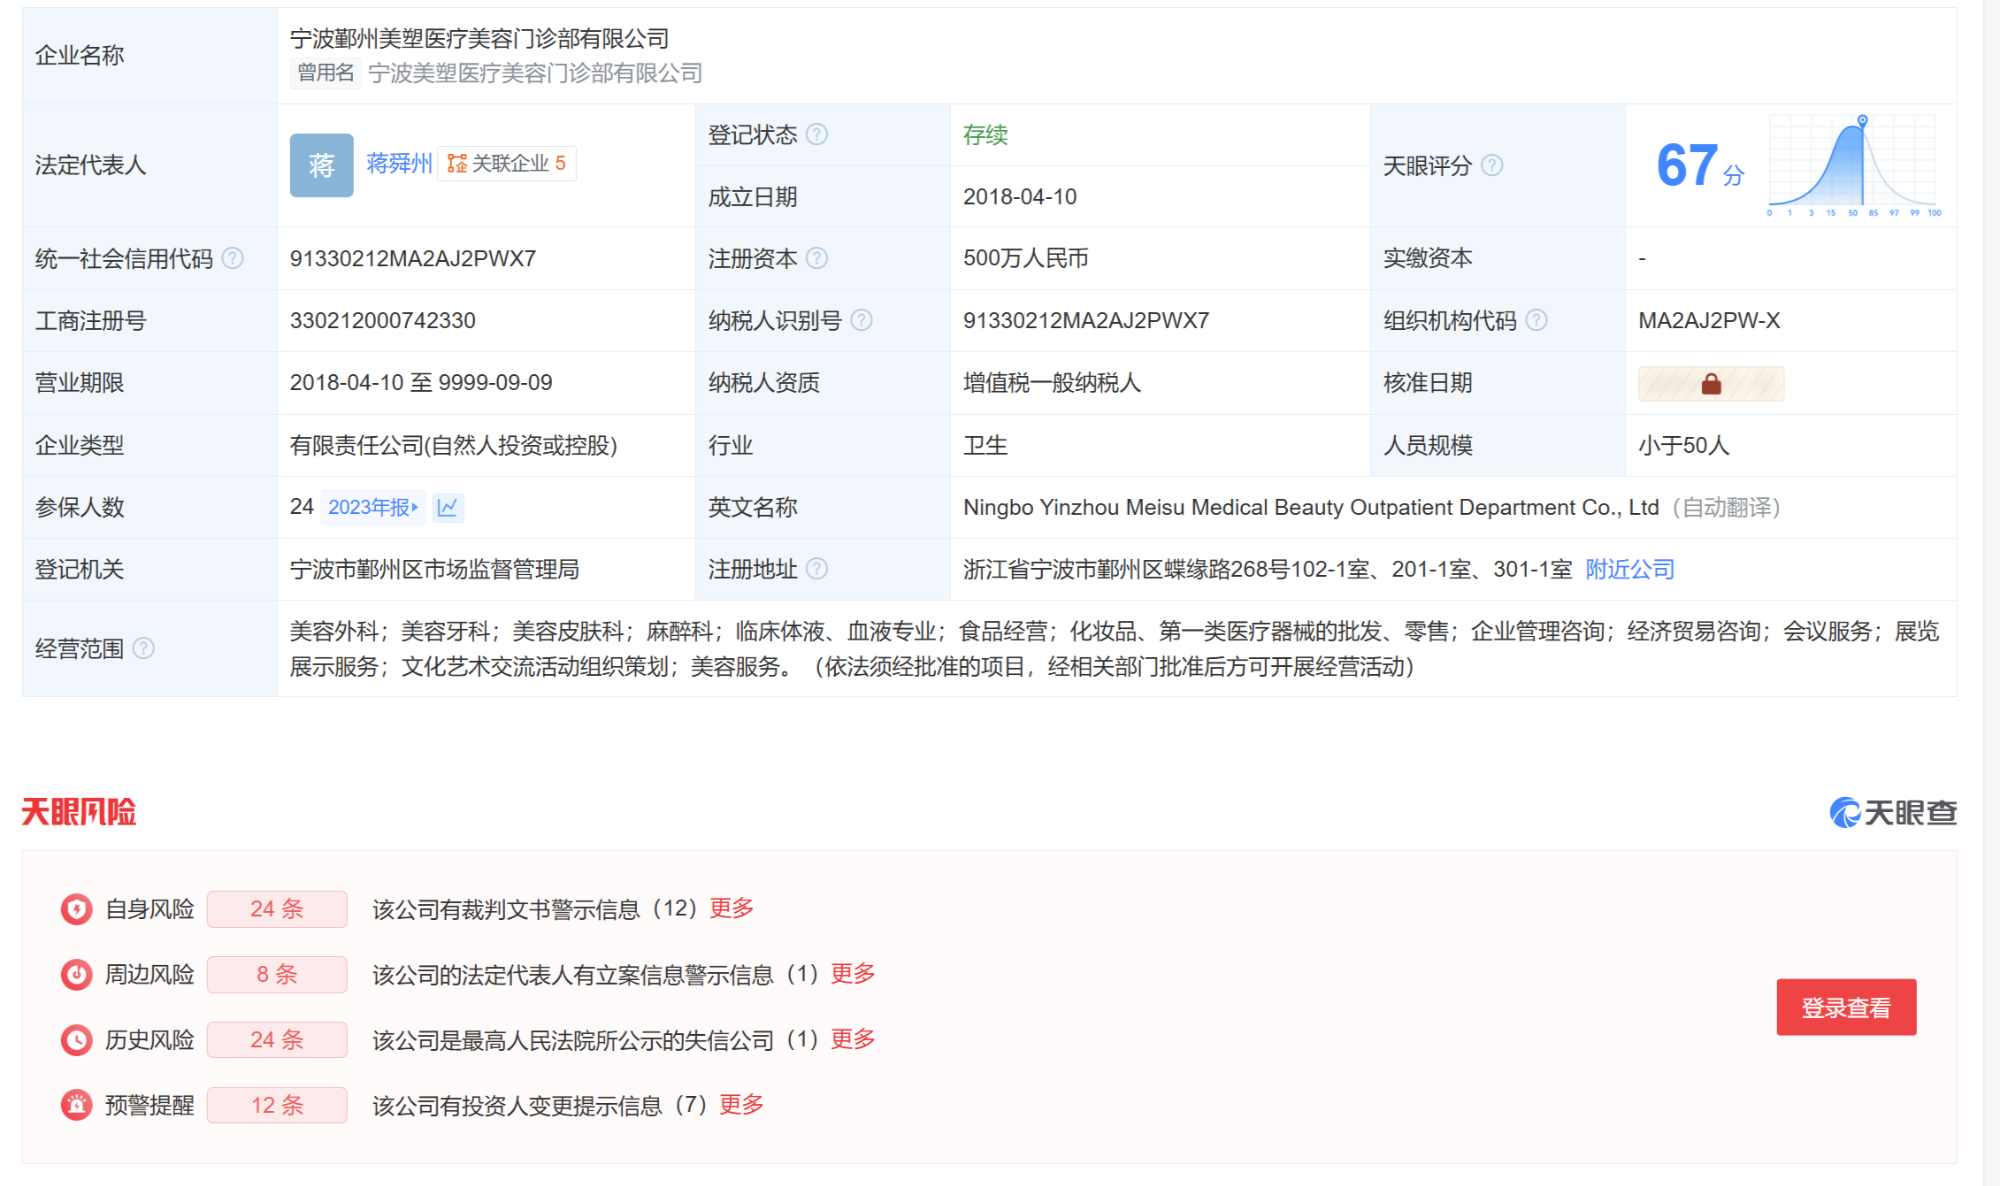Viewport: 2000px width, 1186px height.
Task: Click the 天眼查 logo
Action: point(1893,812)
